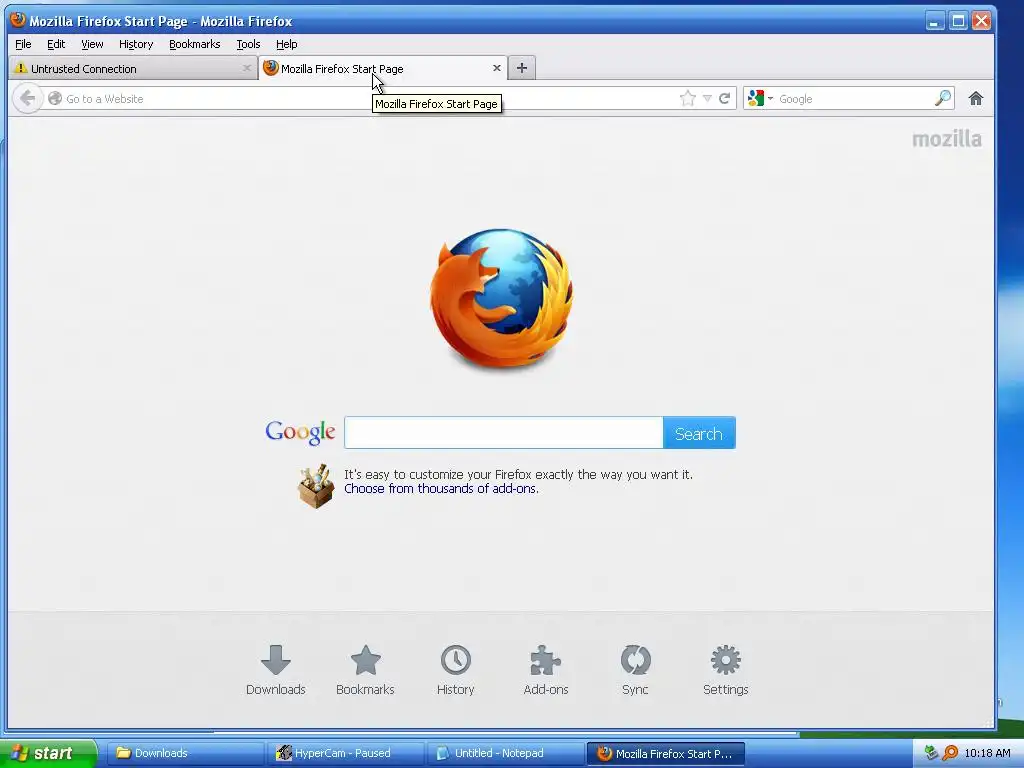
Task: Focus the start page Google search box
Action: [504, 433]
